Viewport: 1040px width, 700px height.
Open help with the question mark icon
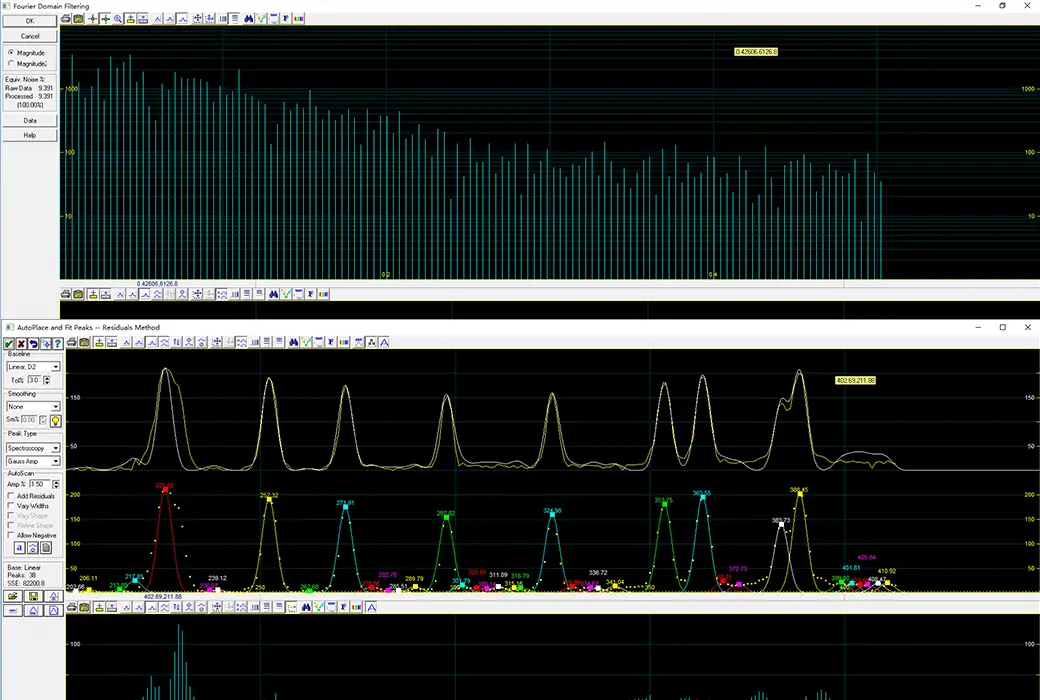coord(58,343)
